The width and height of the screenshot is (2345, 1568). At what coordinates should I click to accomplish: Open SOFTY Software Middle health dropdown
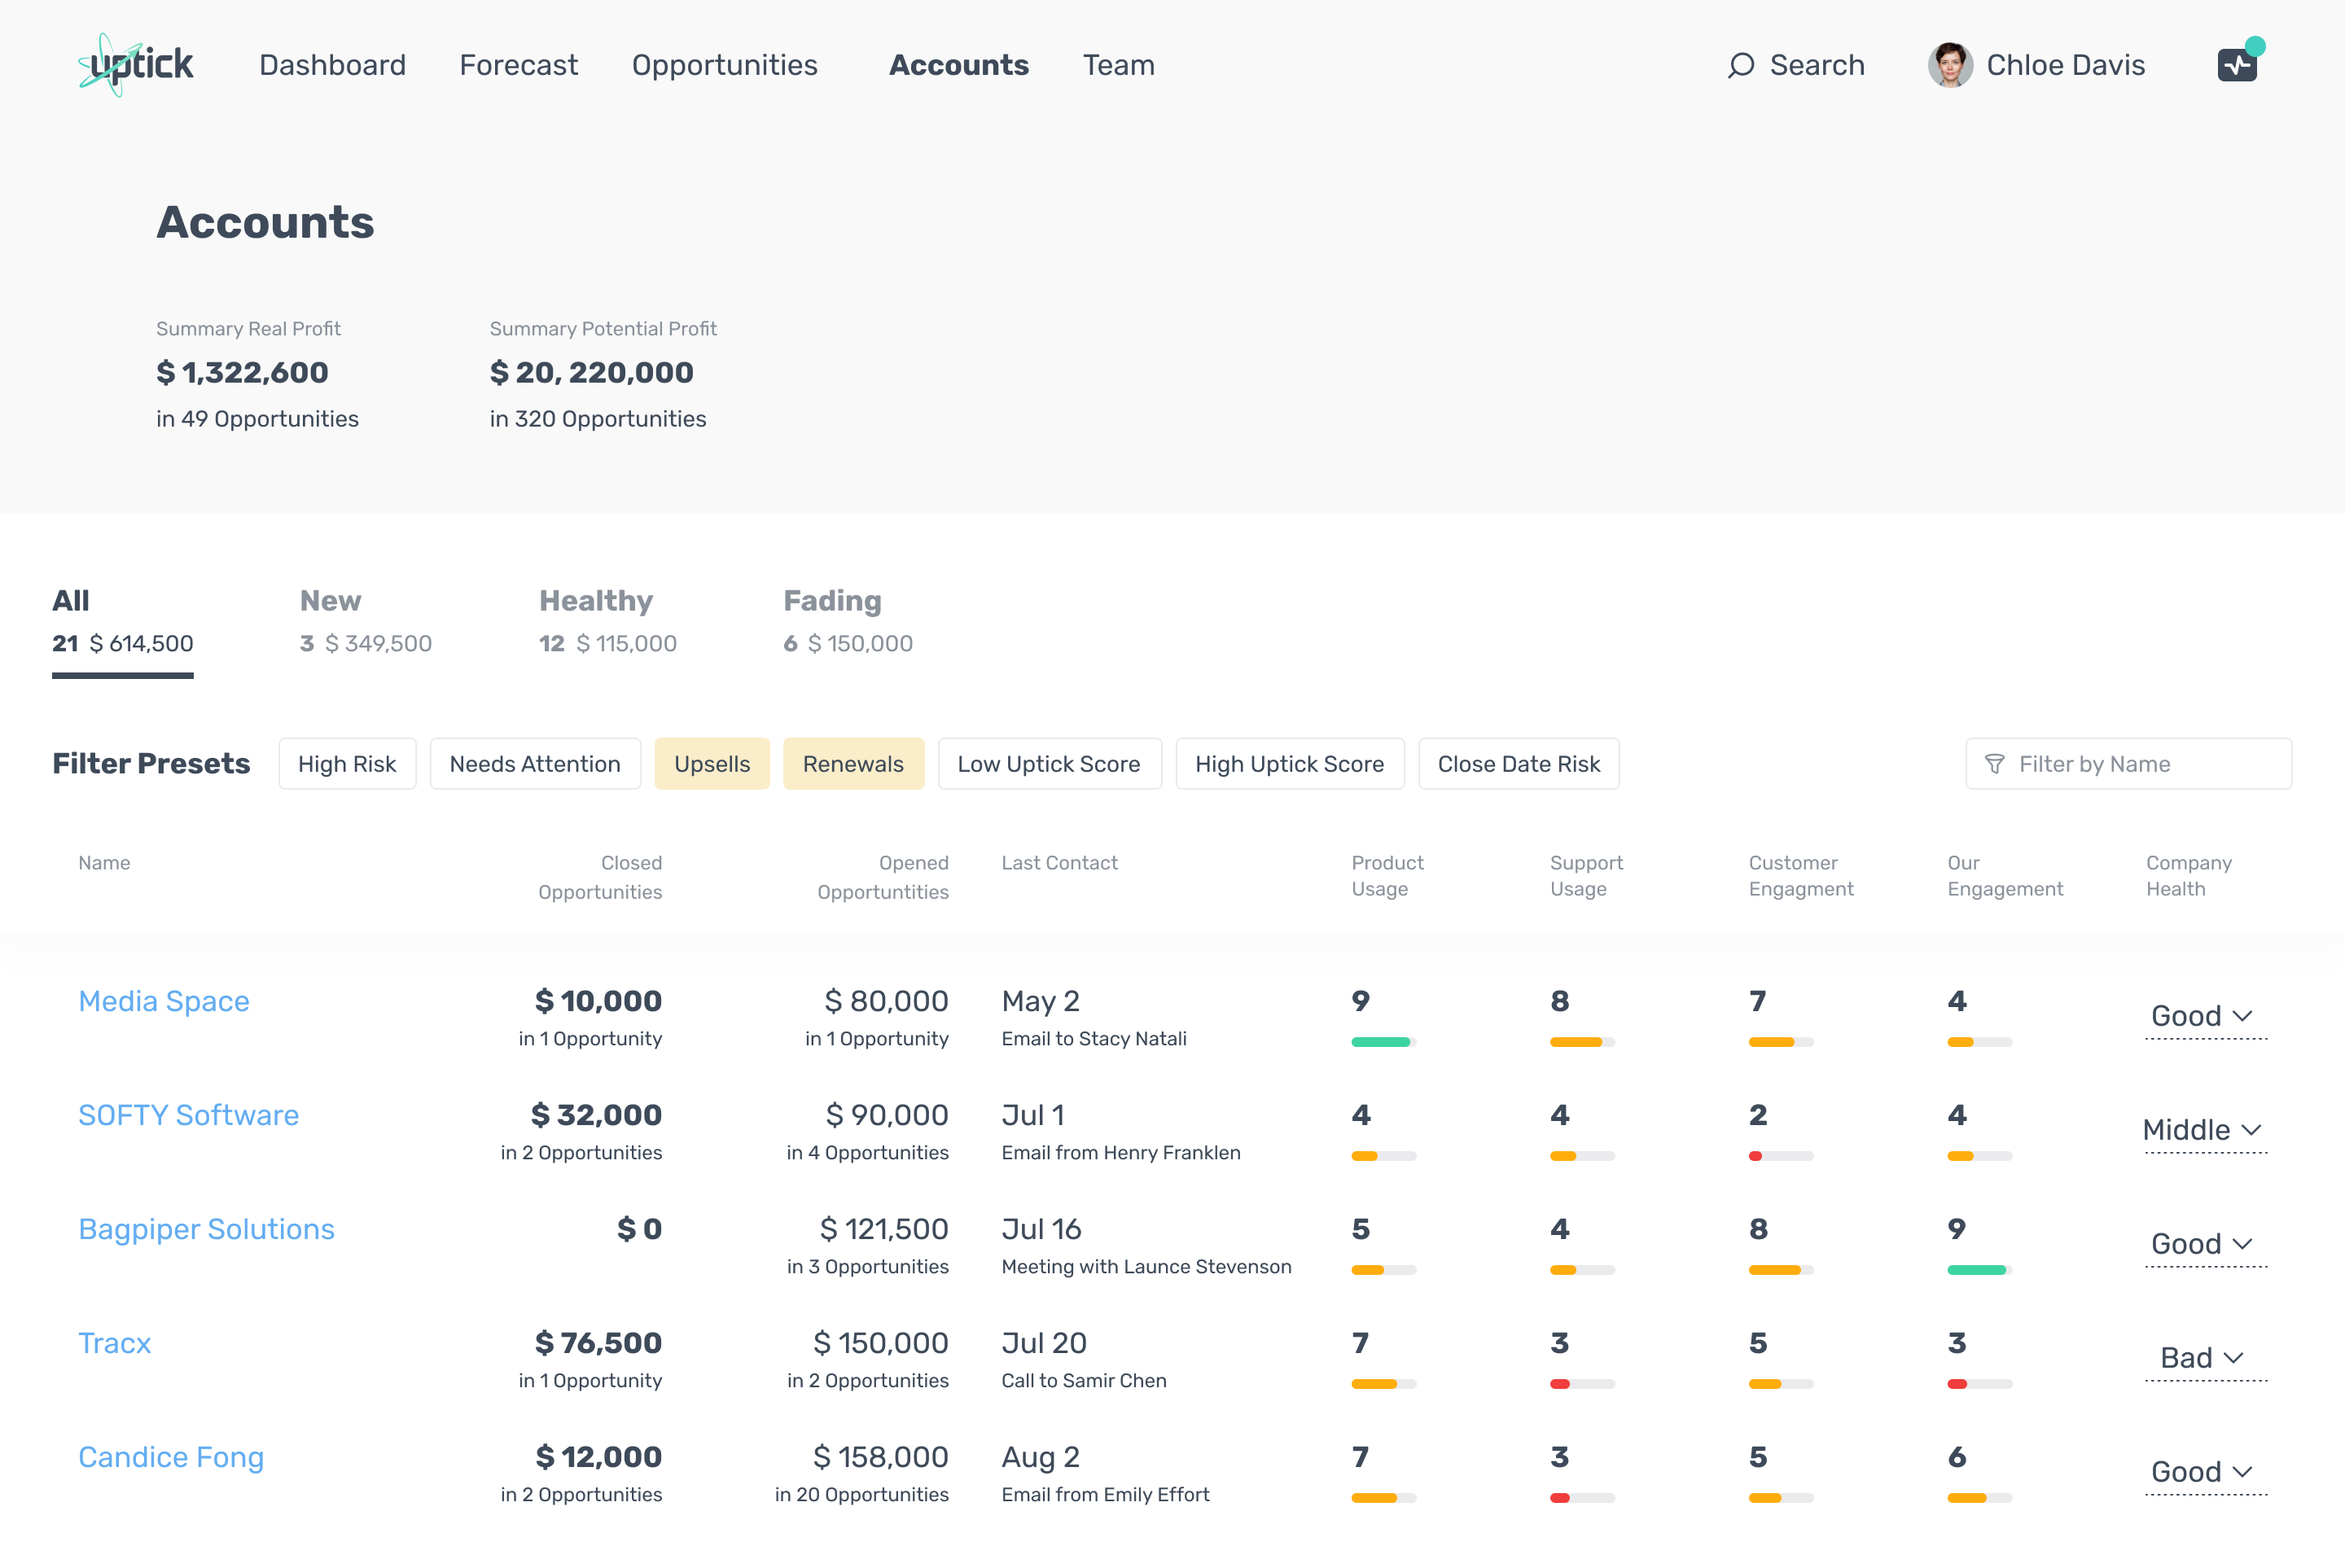[2204, 1130]
